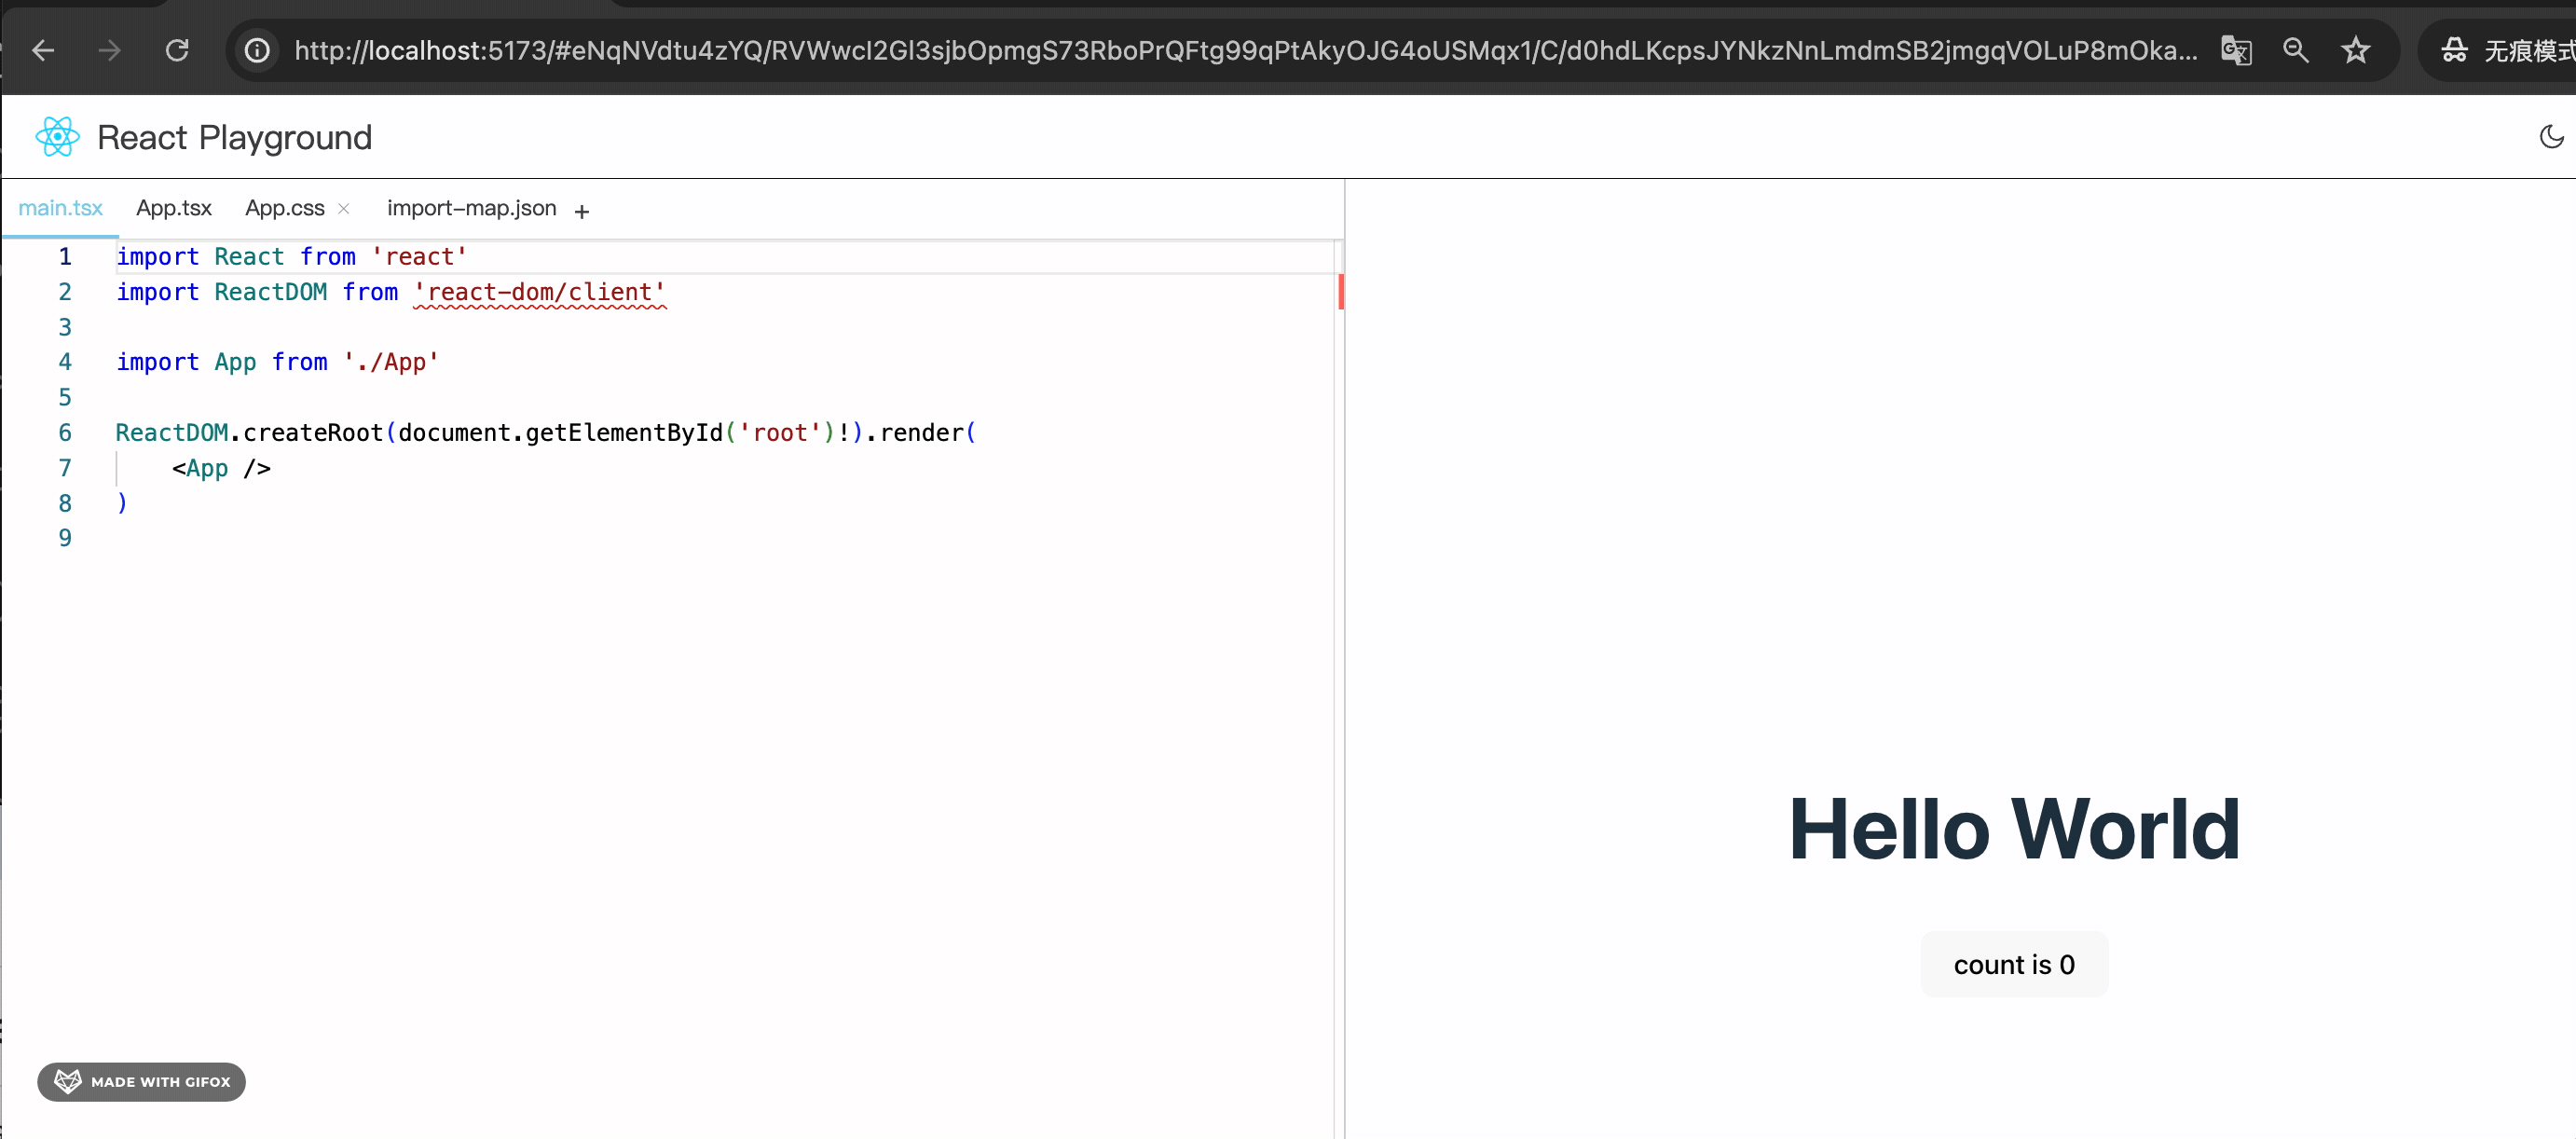
Task: Toggle dark mode with the moon icon
Action: click(2550, 137)
